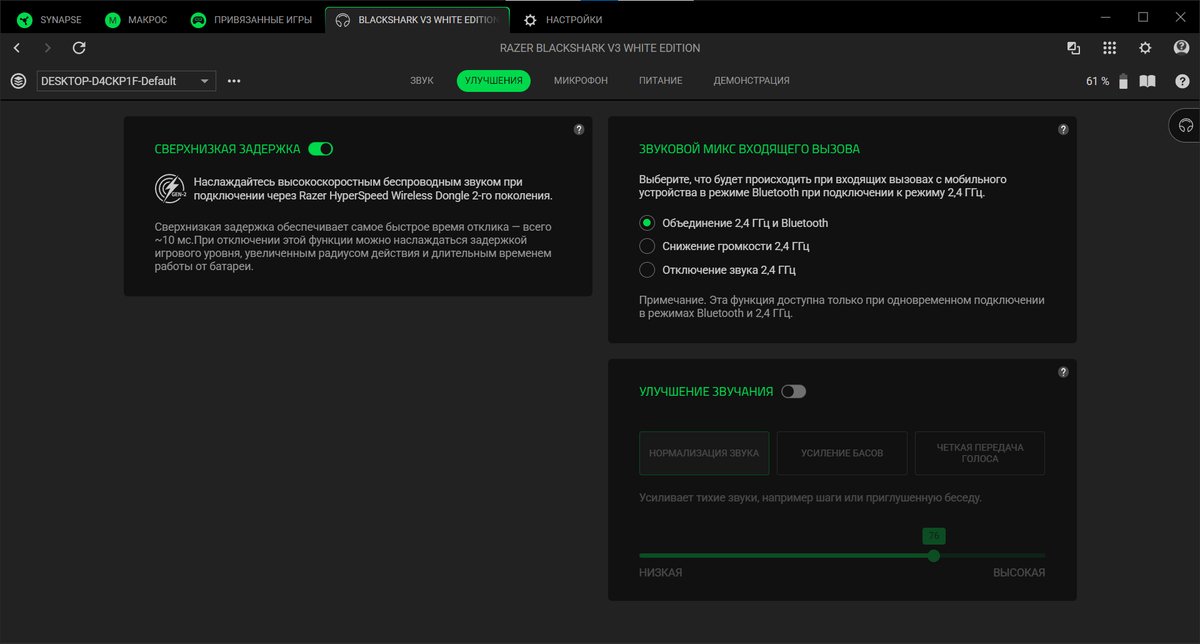This screenshot has height=644, width=1200.
Task: Open the profile options three-dots menu
Action: (234, 81)
